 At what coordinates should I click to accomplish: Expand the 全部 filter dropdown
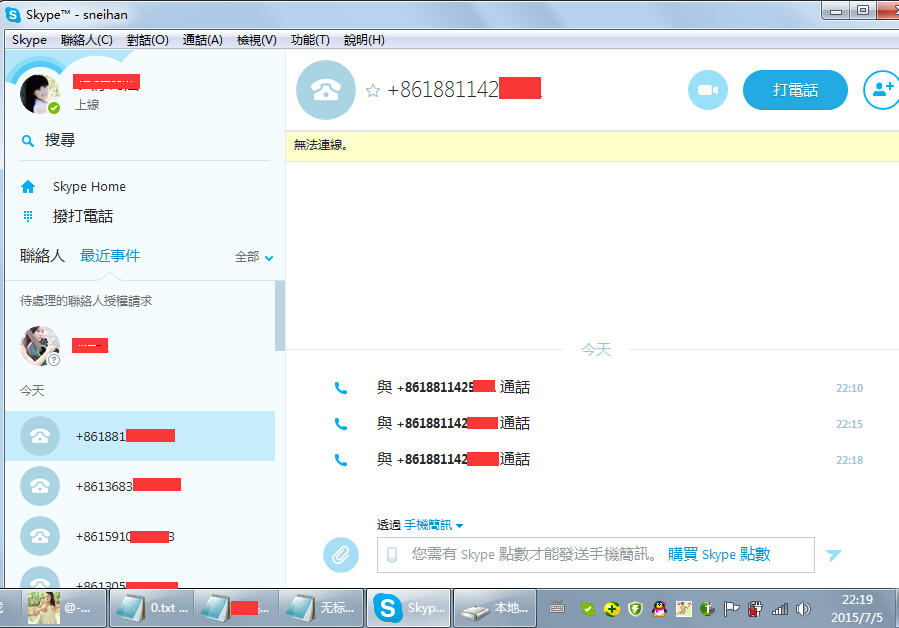(254, 257)
